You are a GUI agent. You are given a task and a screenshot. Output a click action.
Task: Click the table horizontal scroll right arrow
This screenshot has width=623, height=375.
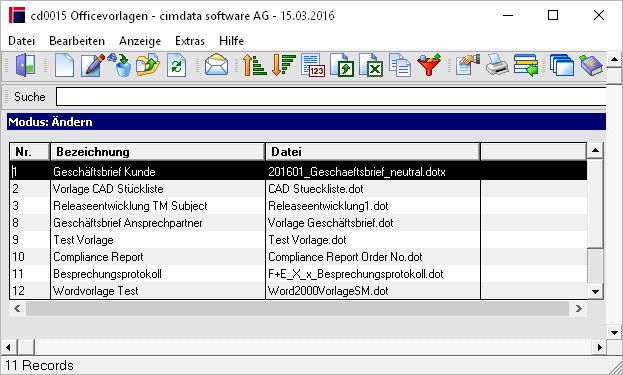[578, 308]
